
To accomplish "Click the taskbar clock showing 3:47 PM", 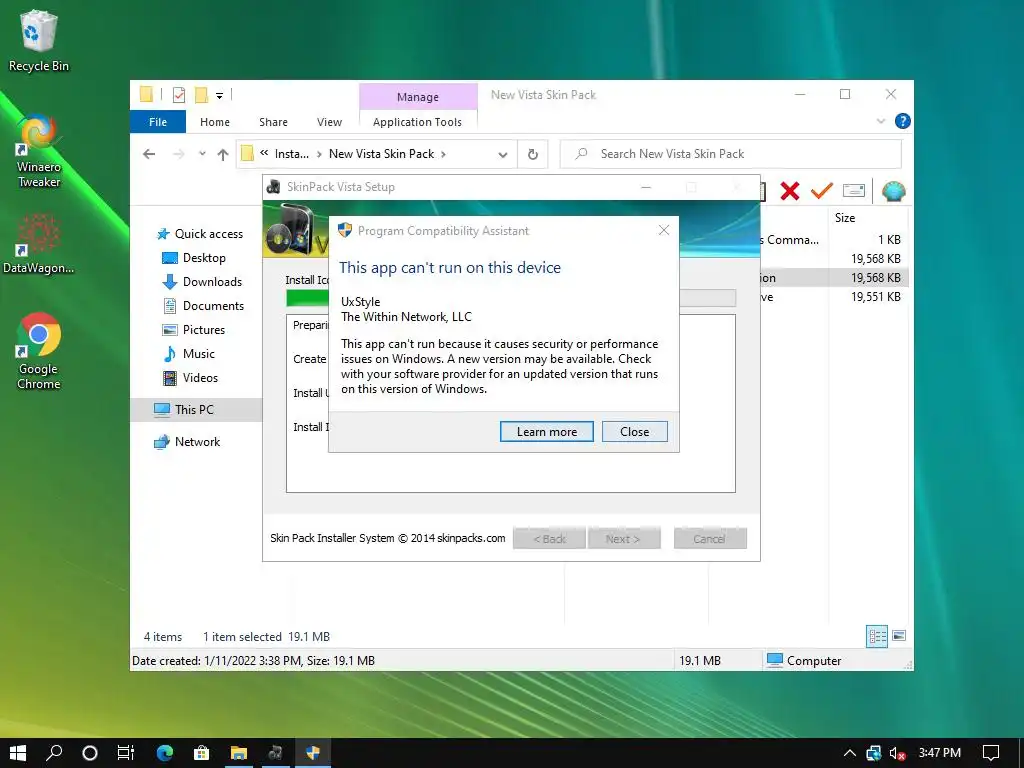I will point(939,753).
